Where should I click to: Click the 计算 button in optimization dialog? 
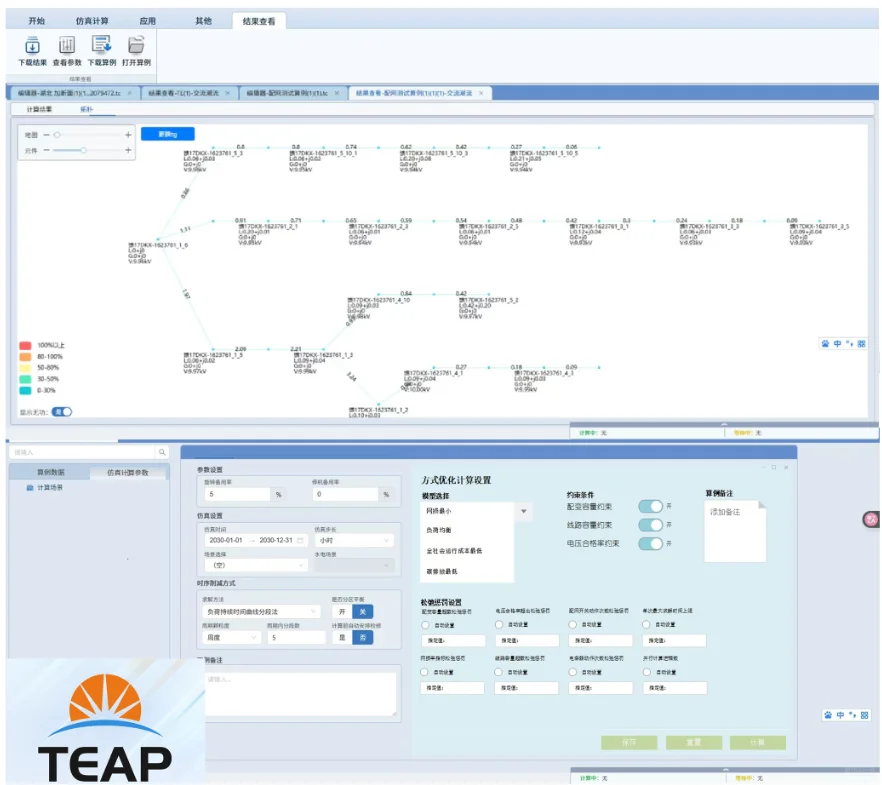tap(758, 742)
